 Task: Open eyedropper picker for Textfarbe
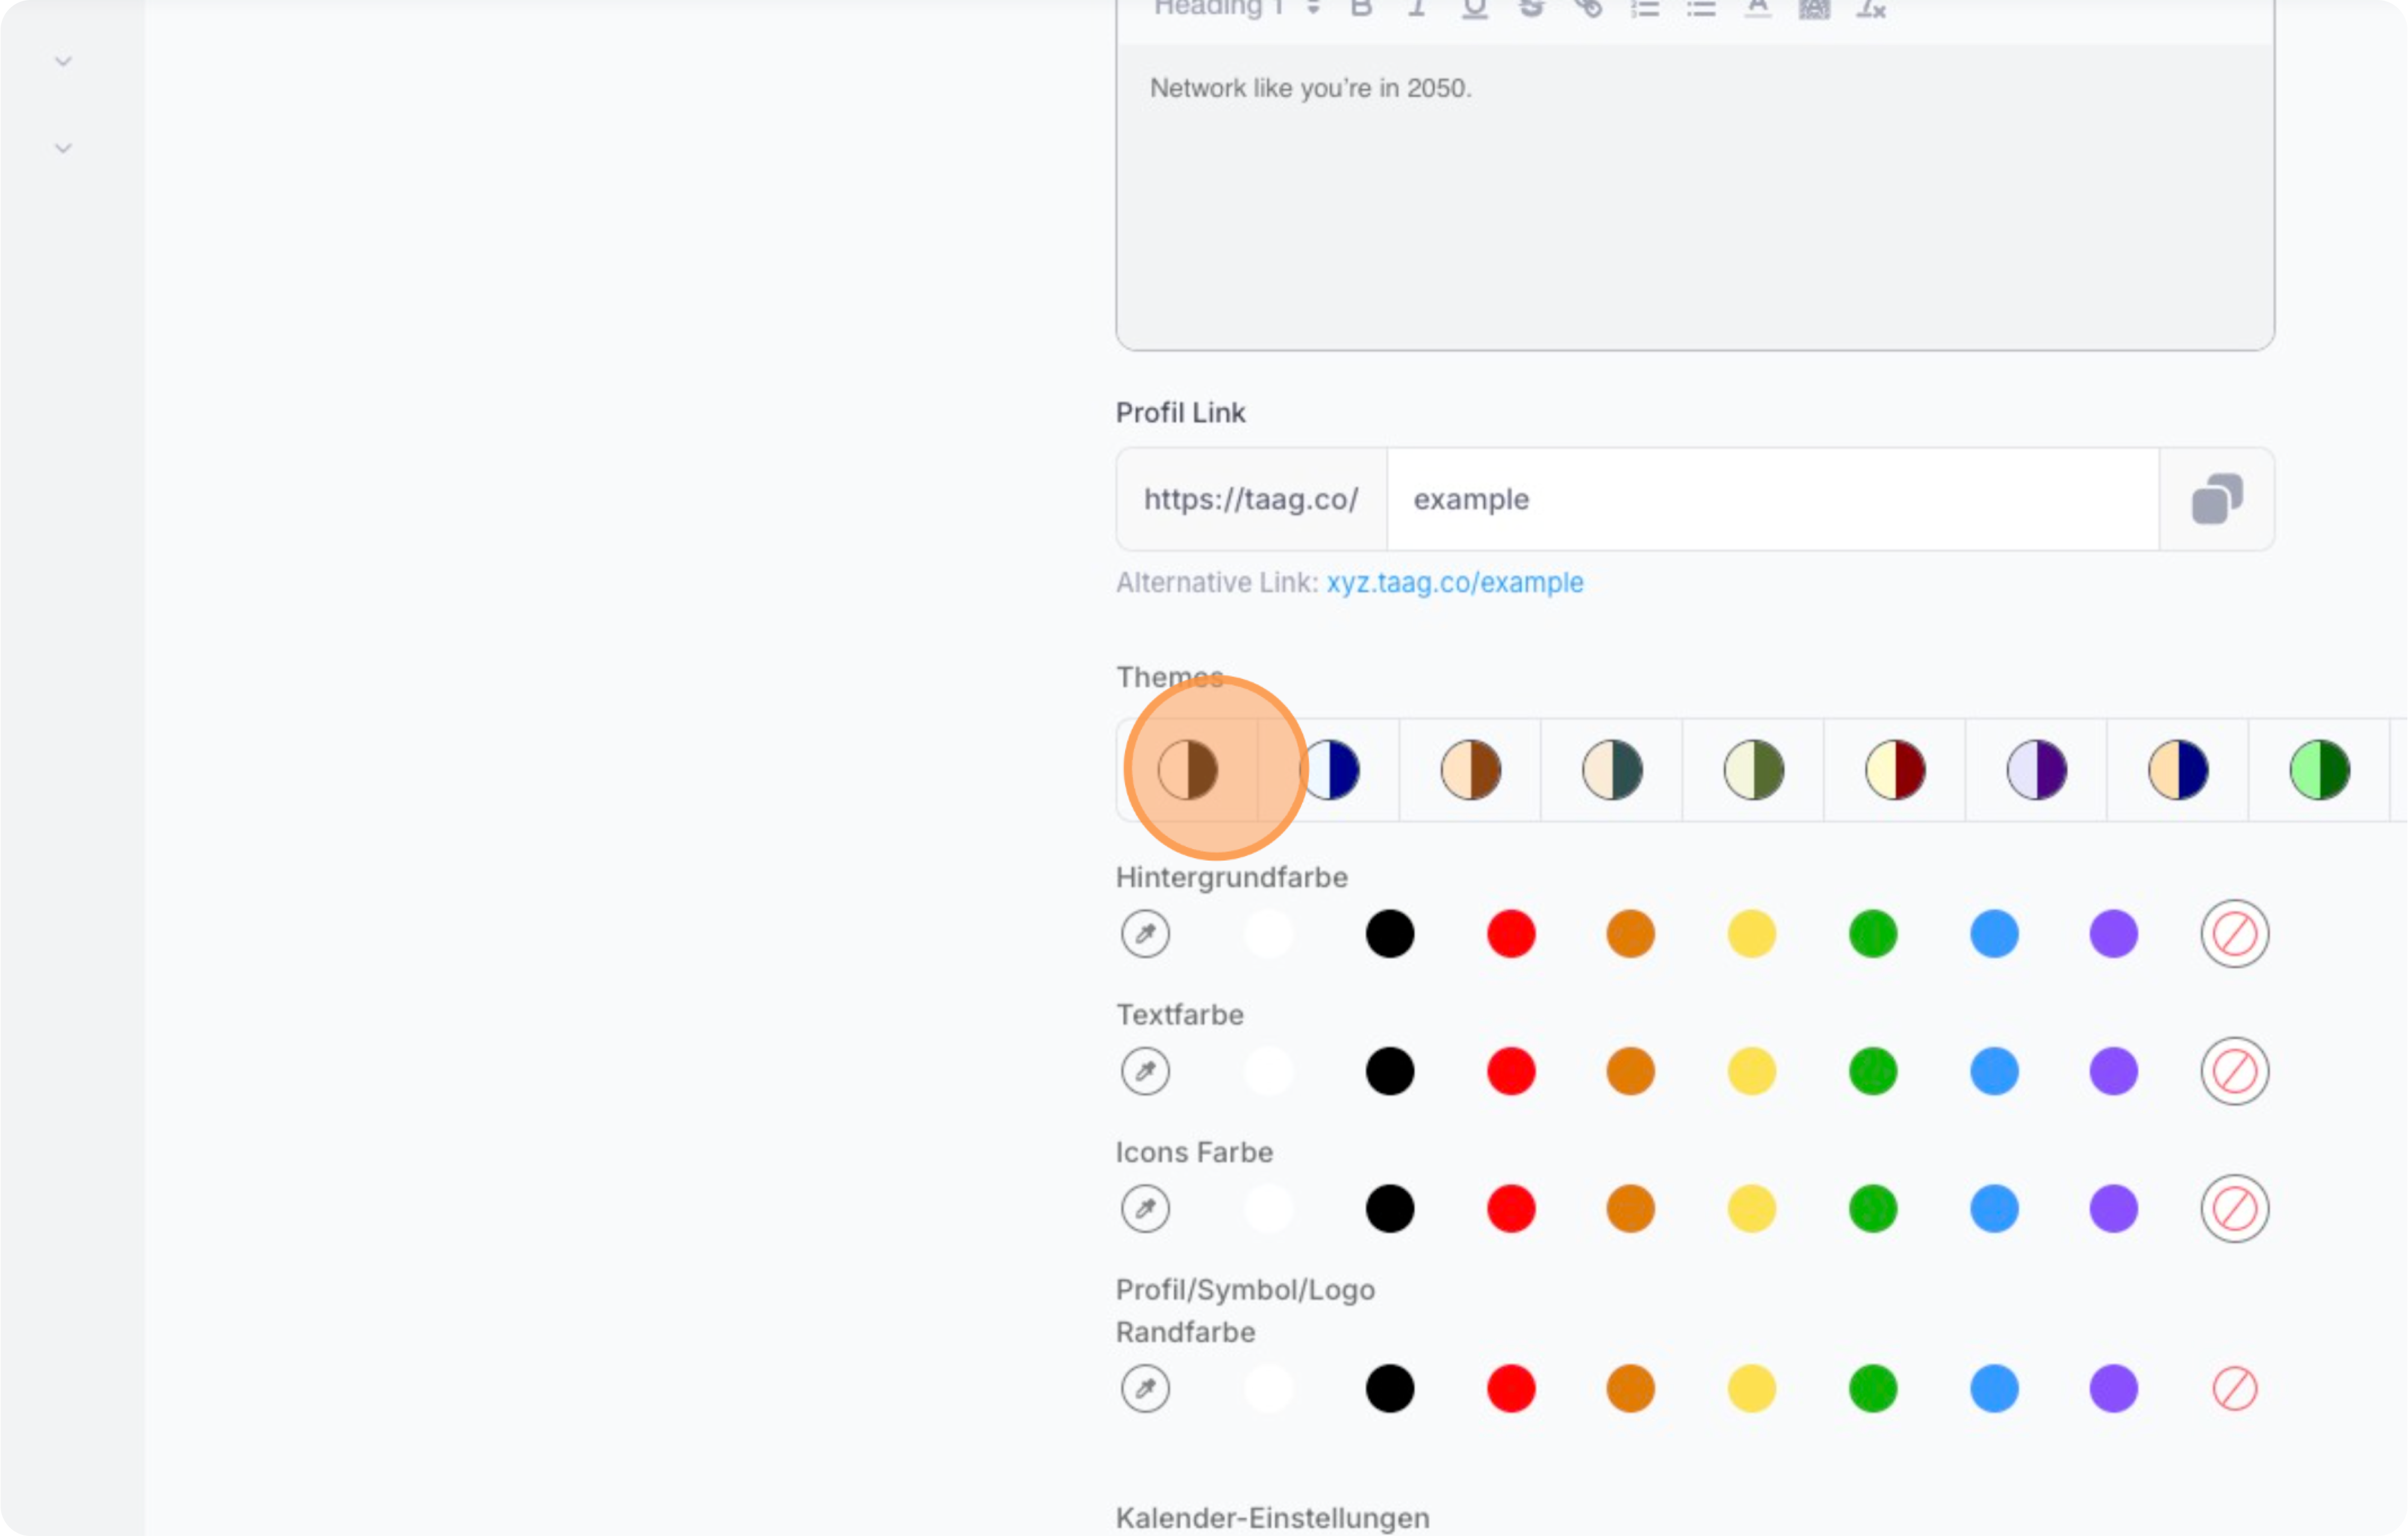pos(1145,1071)
